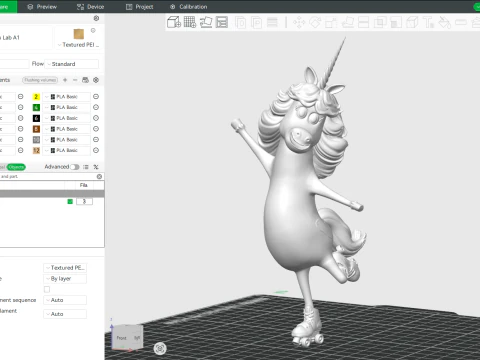The height and width of the screenshot is (360, 480).
Task: Click the plus icon to add filament
Action: 65,80
